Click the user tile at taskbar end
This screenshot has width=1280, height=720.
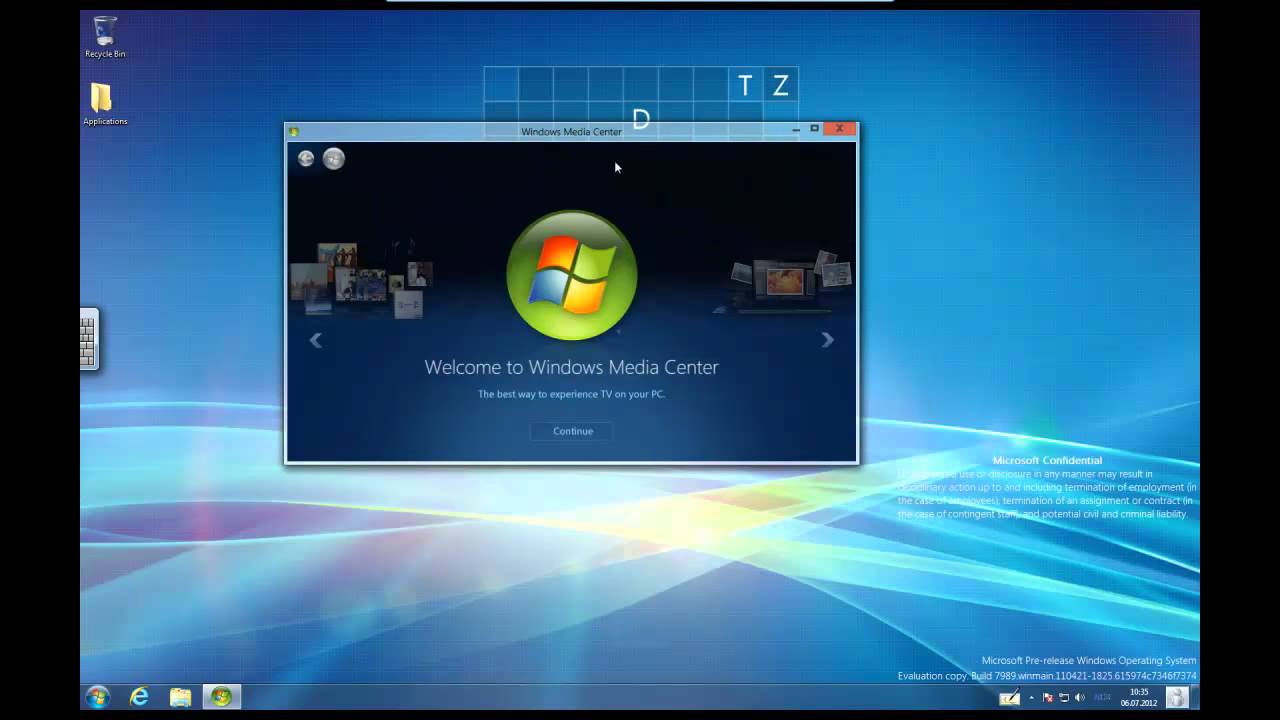point(1177,697)
